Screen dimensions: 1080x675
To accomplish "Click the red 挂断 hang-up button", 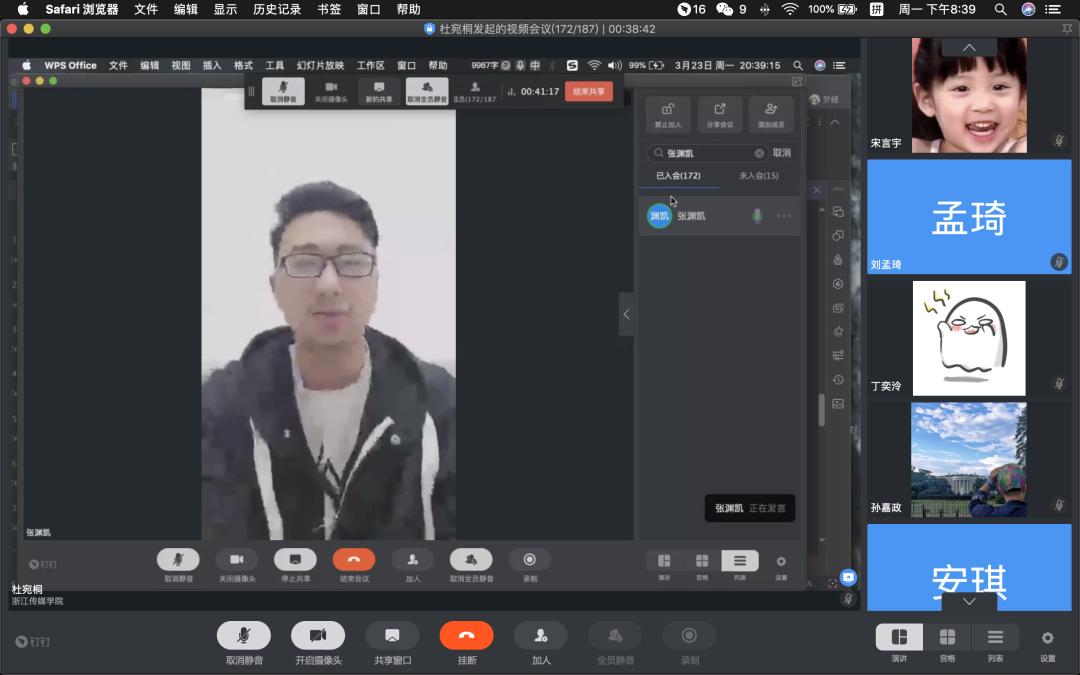I will [466, 635].
